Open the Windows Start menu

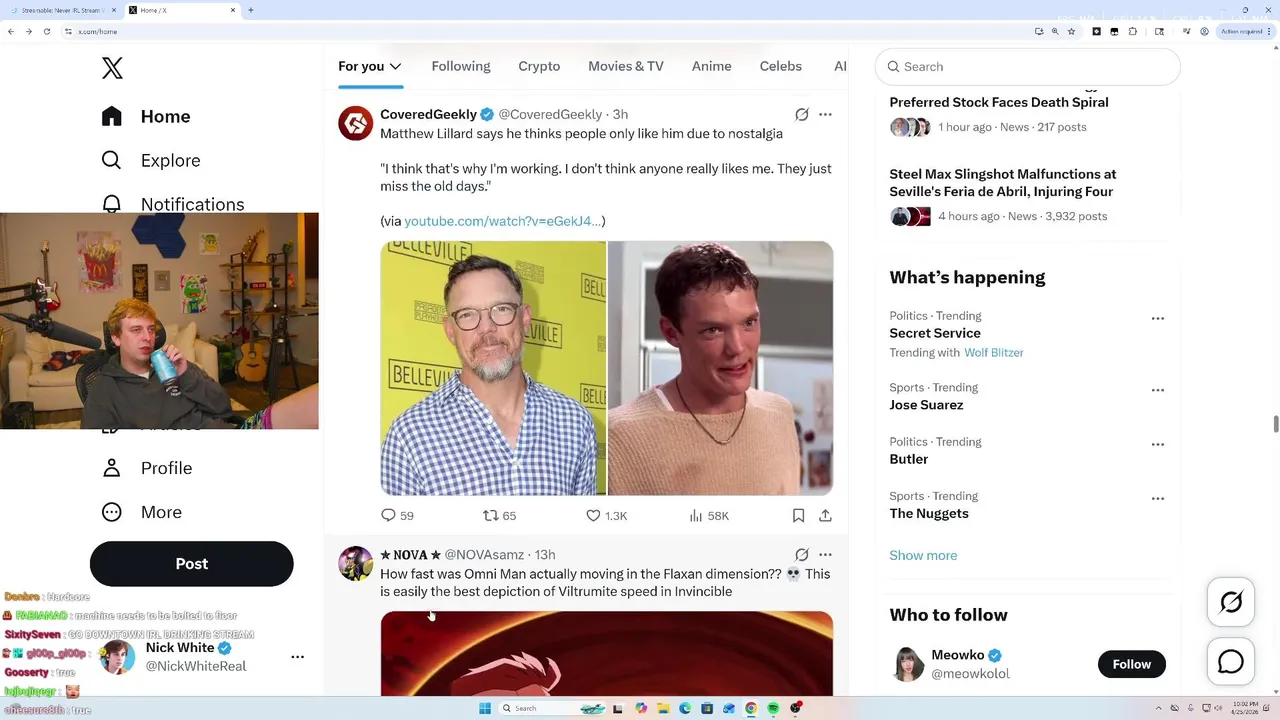tap(485, 708)
